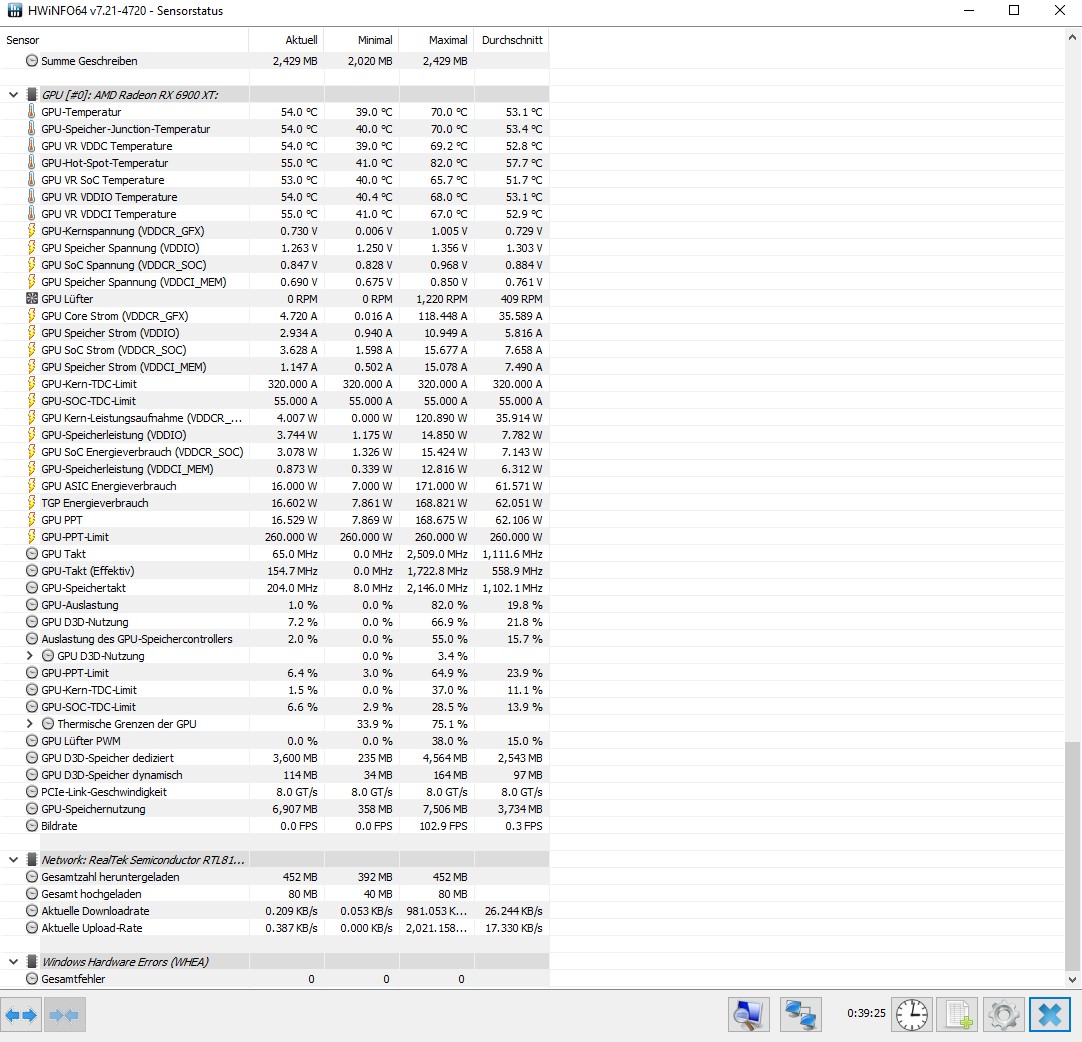Click the PCIe-Link-Geschwindigkeit circle icon
This screenshot has height=1042, width=1082.
(x=32, y=792)
